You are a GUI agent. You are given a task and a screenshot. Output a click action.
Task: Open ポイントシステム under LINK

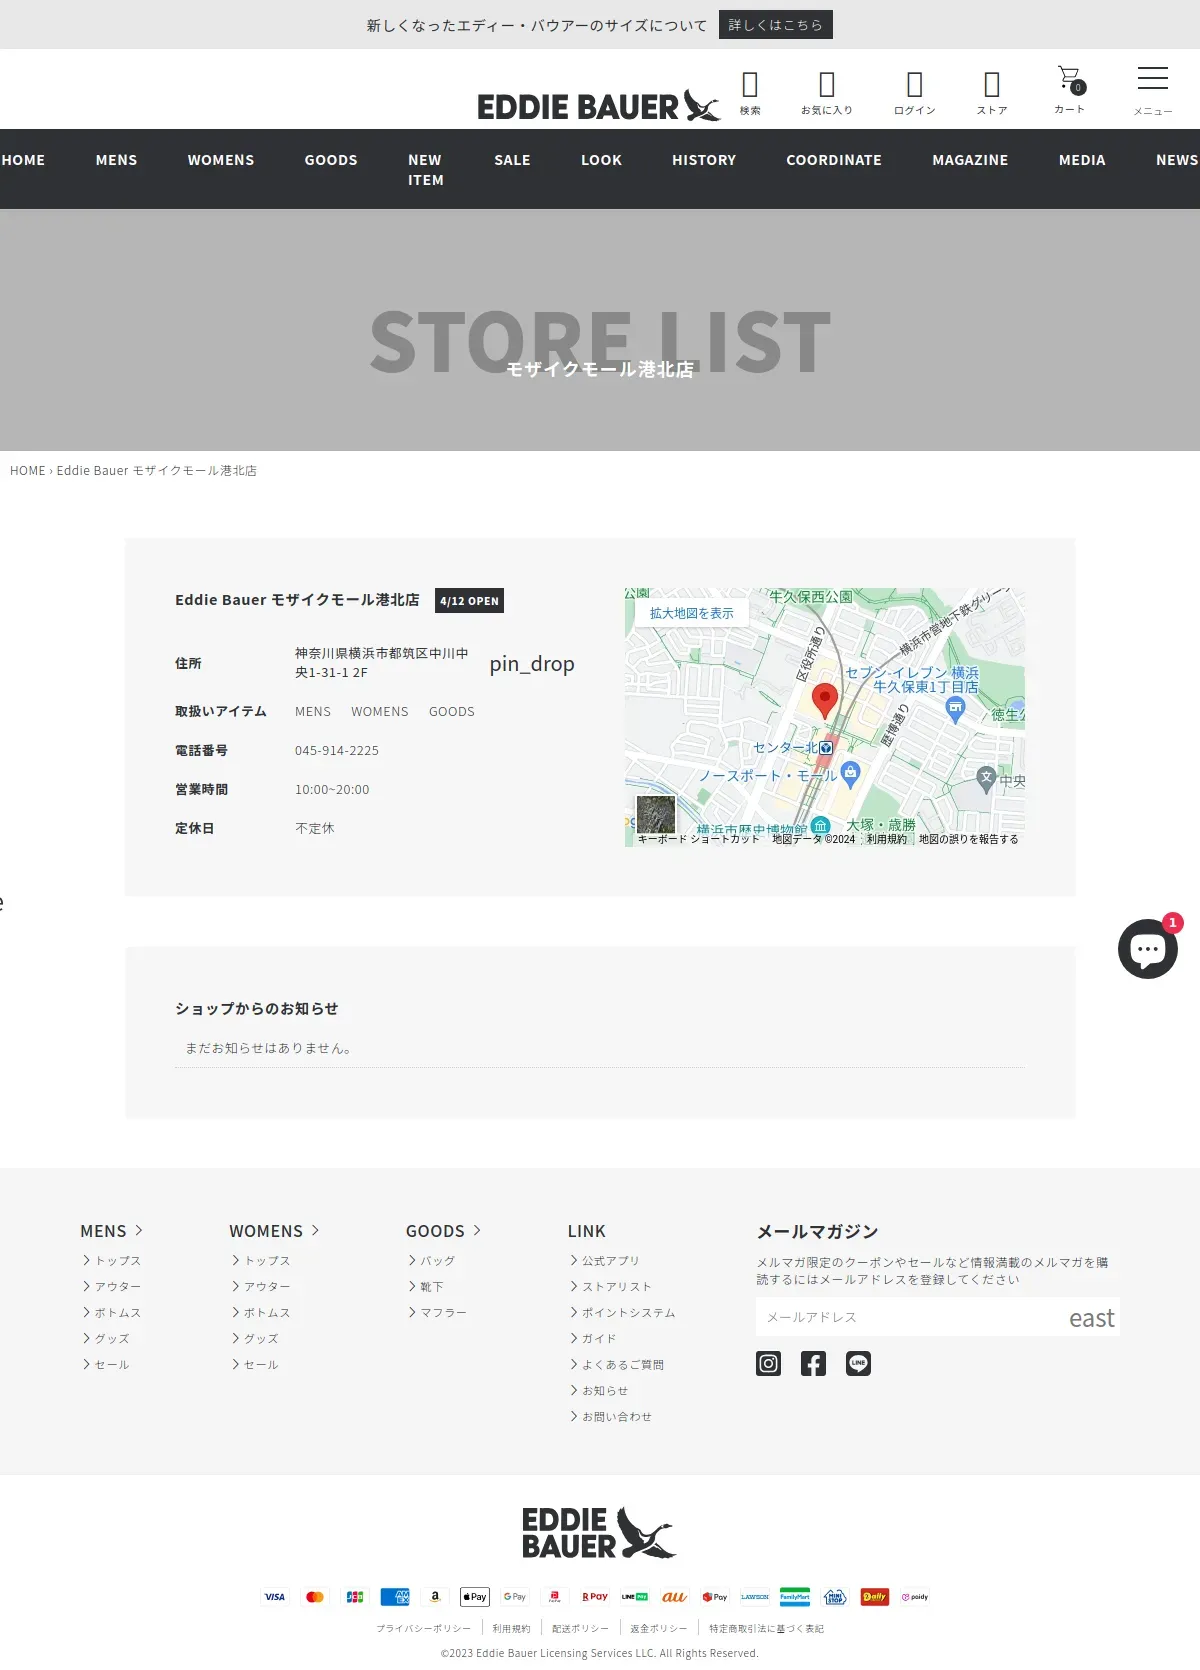point(623,1313)
